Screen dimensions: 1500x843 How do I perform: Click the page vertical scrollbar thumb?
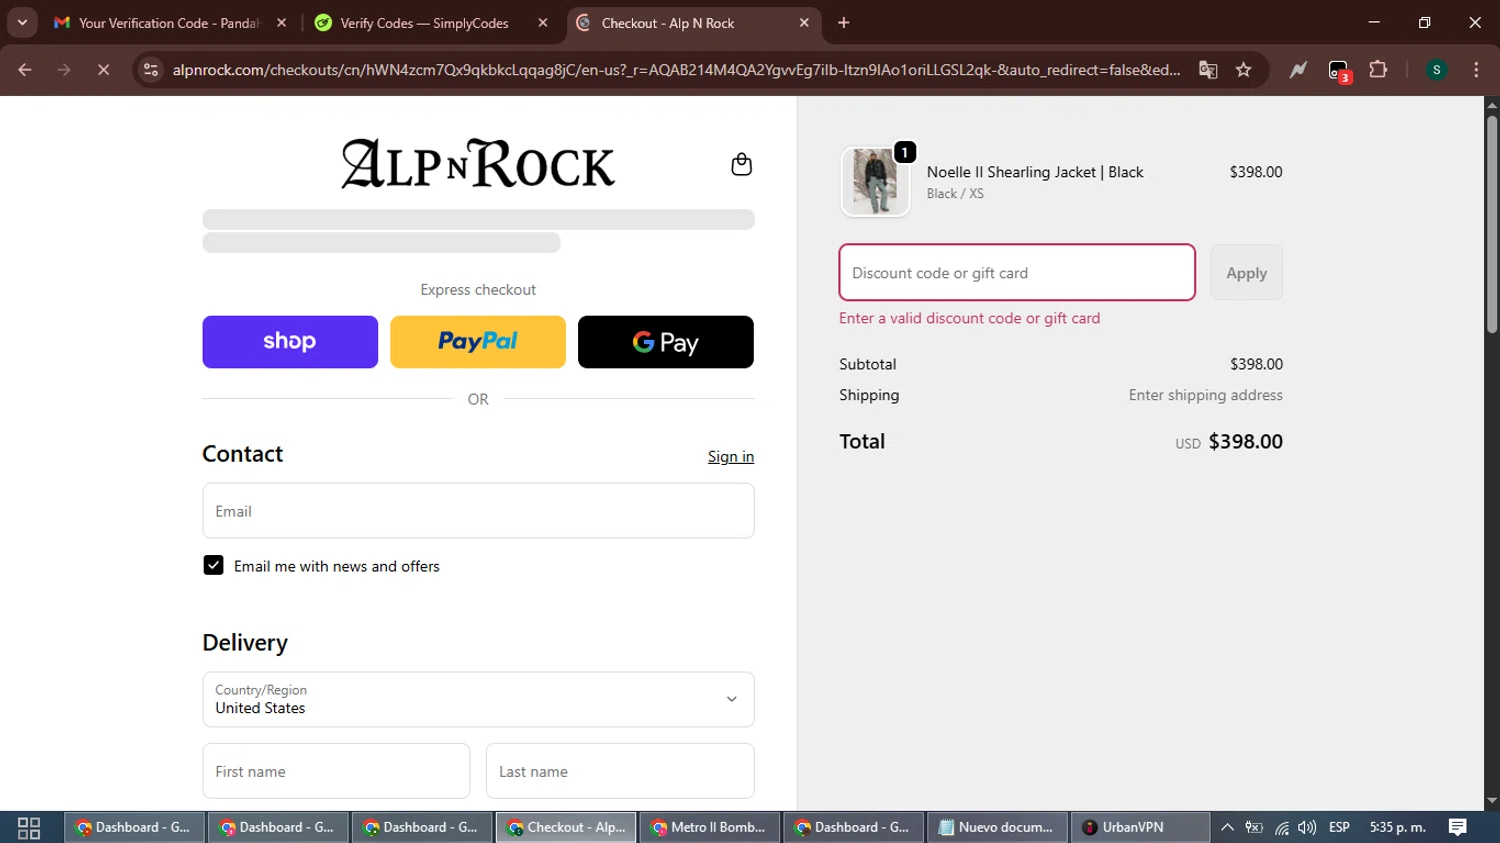[x=1492, y=224]
